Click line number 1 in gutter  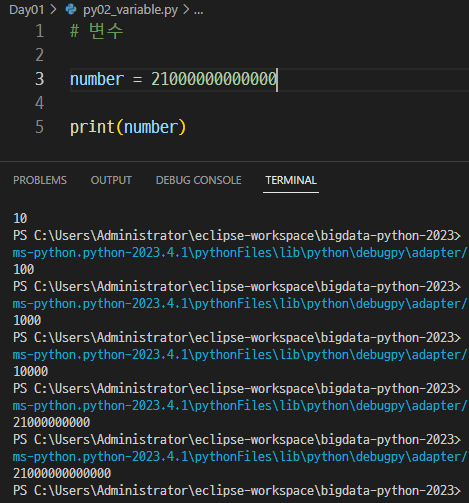40,31
